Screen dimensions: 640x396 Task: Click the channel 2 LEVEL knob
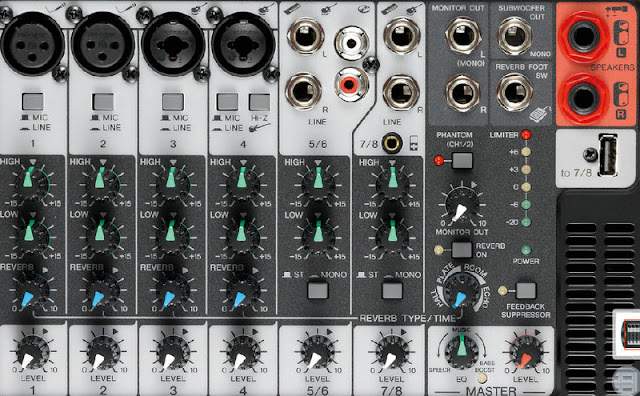pyautogui.click(x=103, y=352)
